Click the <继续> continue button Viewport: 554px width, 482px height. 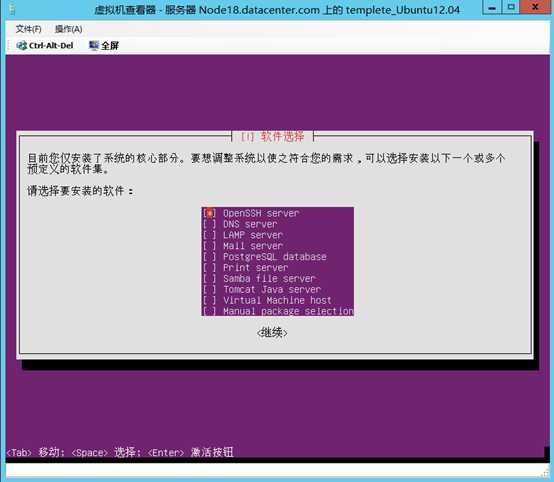pos(272,333)
